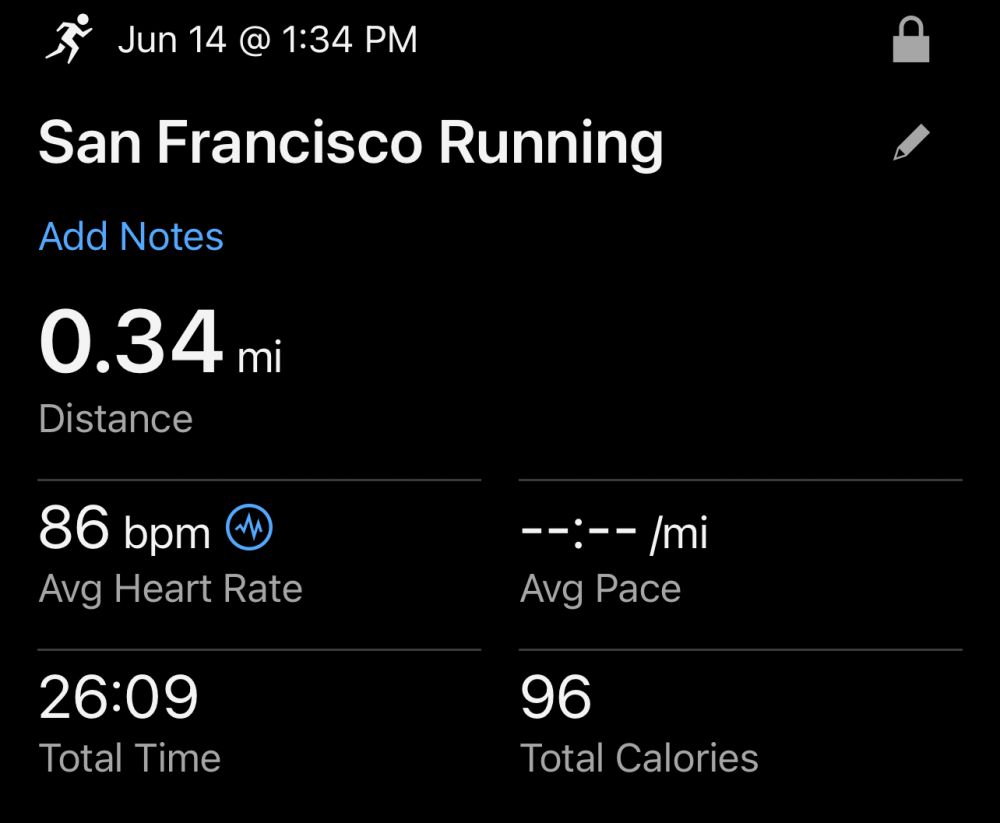This screenshot has height=823, width=1000.
Task: Select the Avg Pace label
Action: [x=600, y=589]
